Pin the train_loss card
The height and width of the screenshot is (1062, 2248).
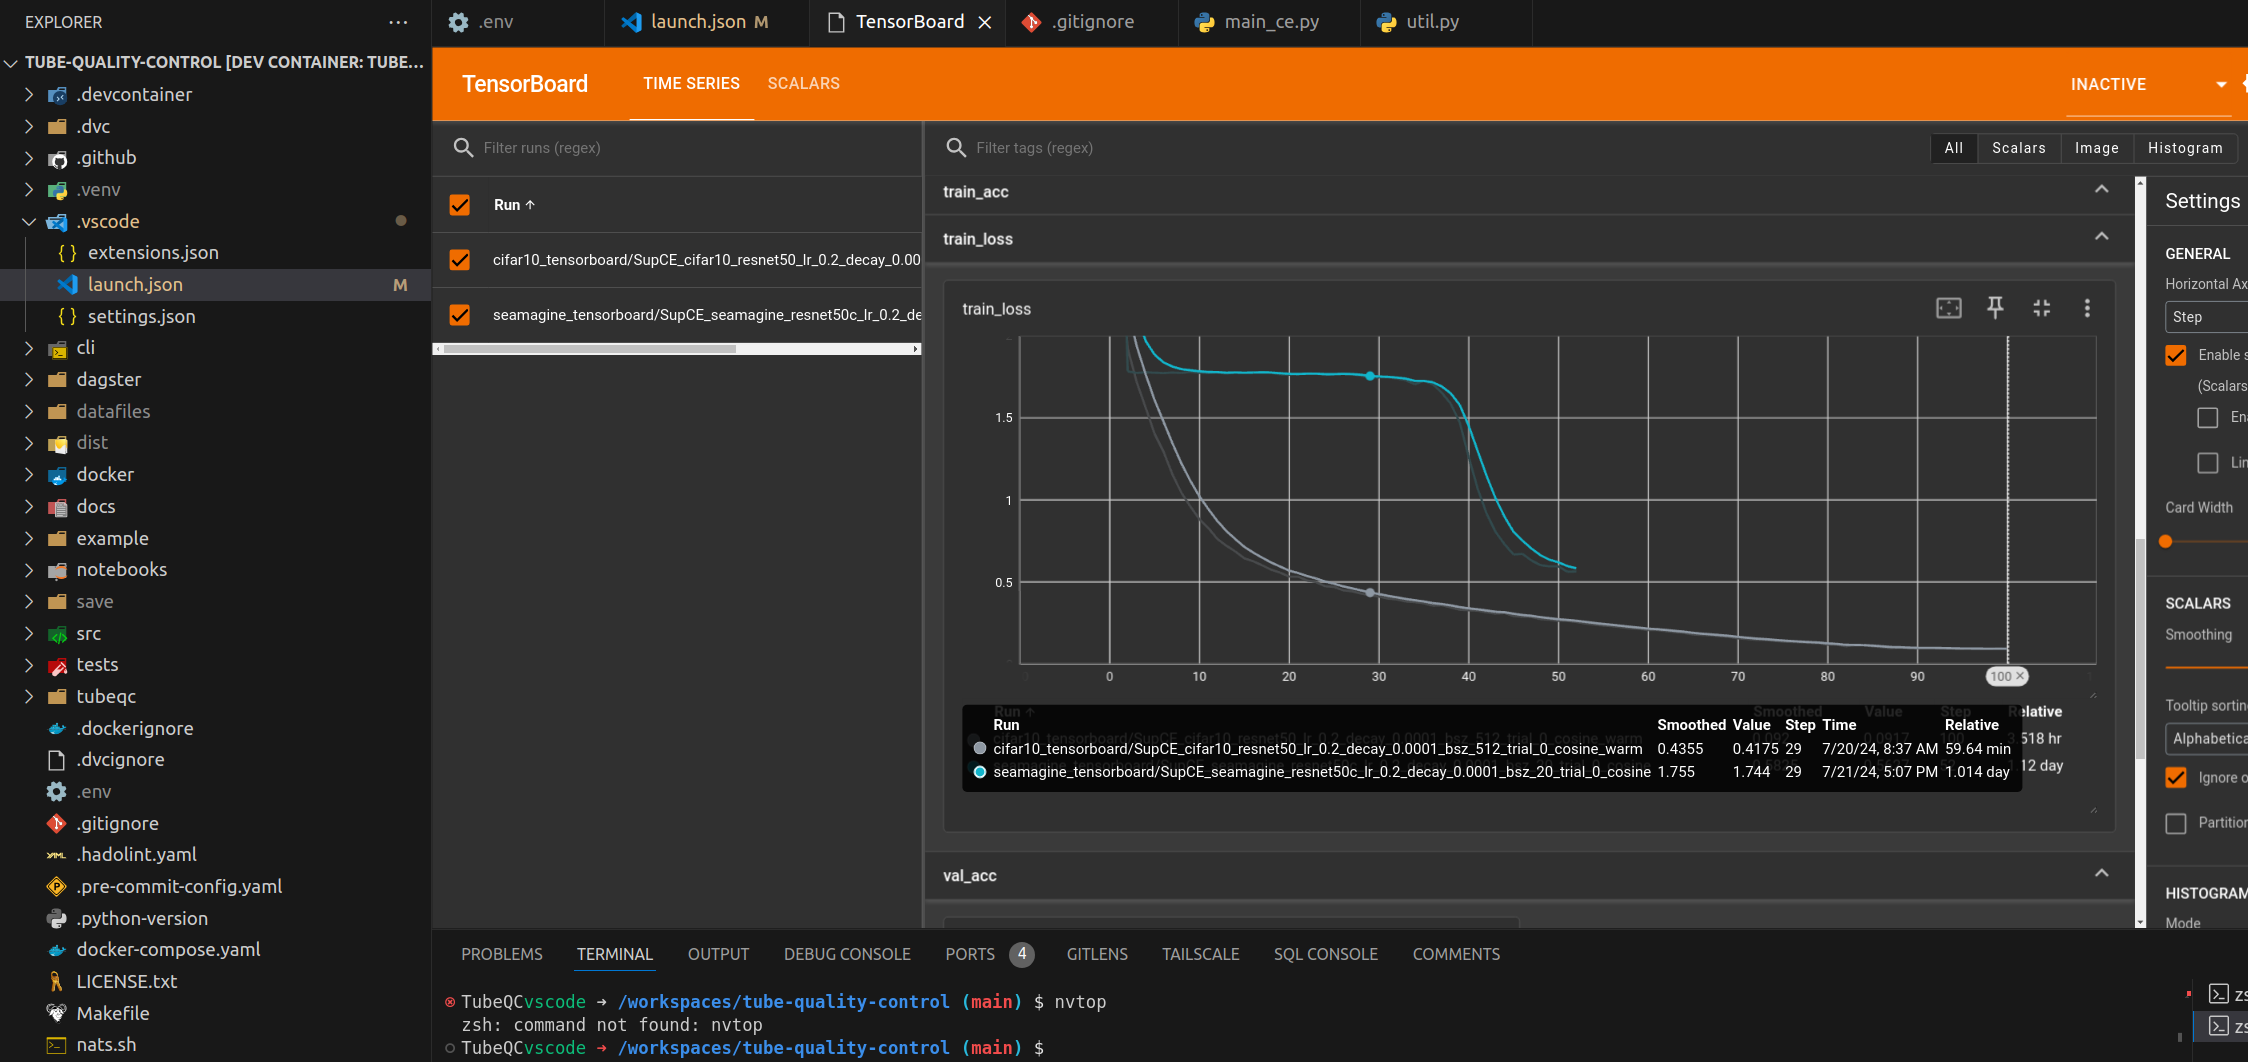pos(1995,308)
